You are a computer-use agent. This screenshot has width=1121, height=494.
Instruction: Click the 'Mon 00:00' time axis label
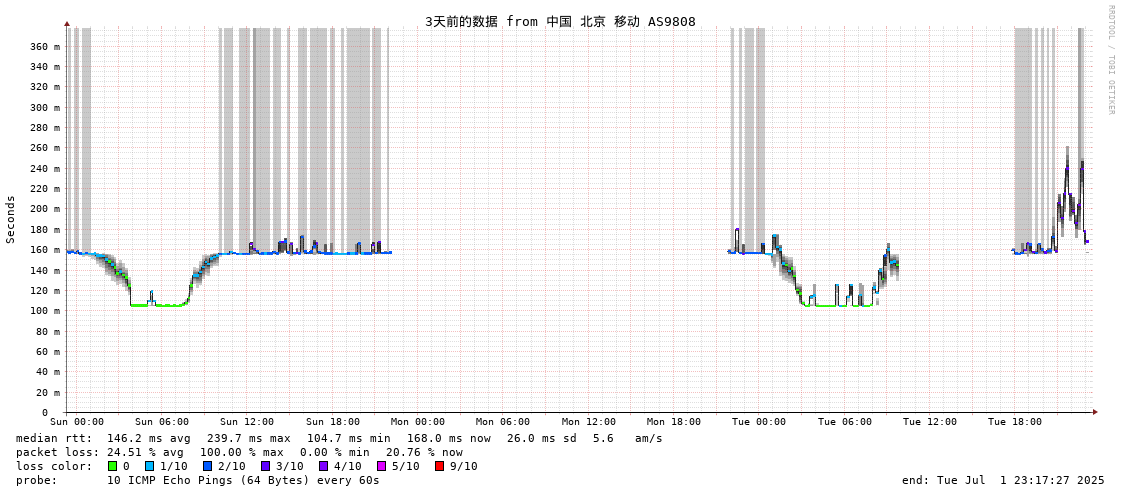click(418, 422)
